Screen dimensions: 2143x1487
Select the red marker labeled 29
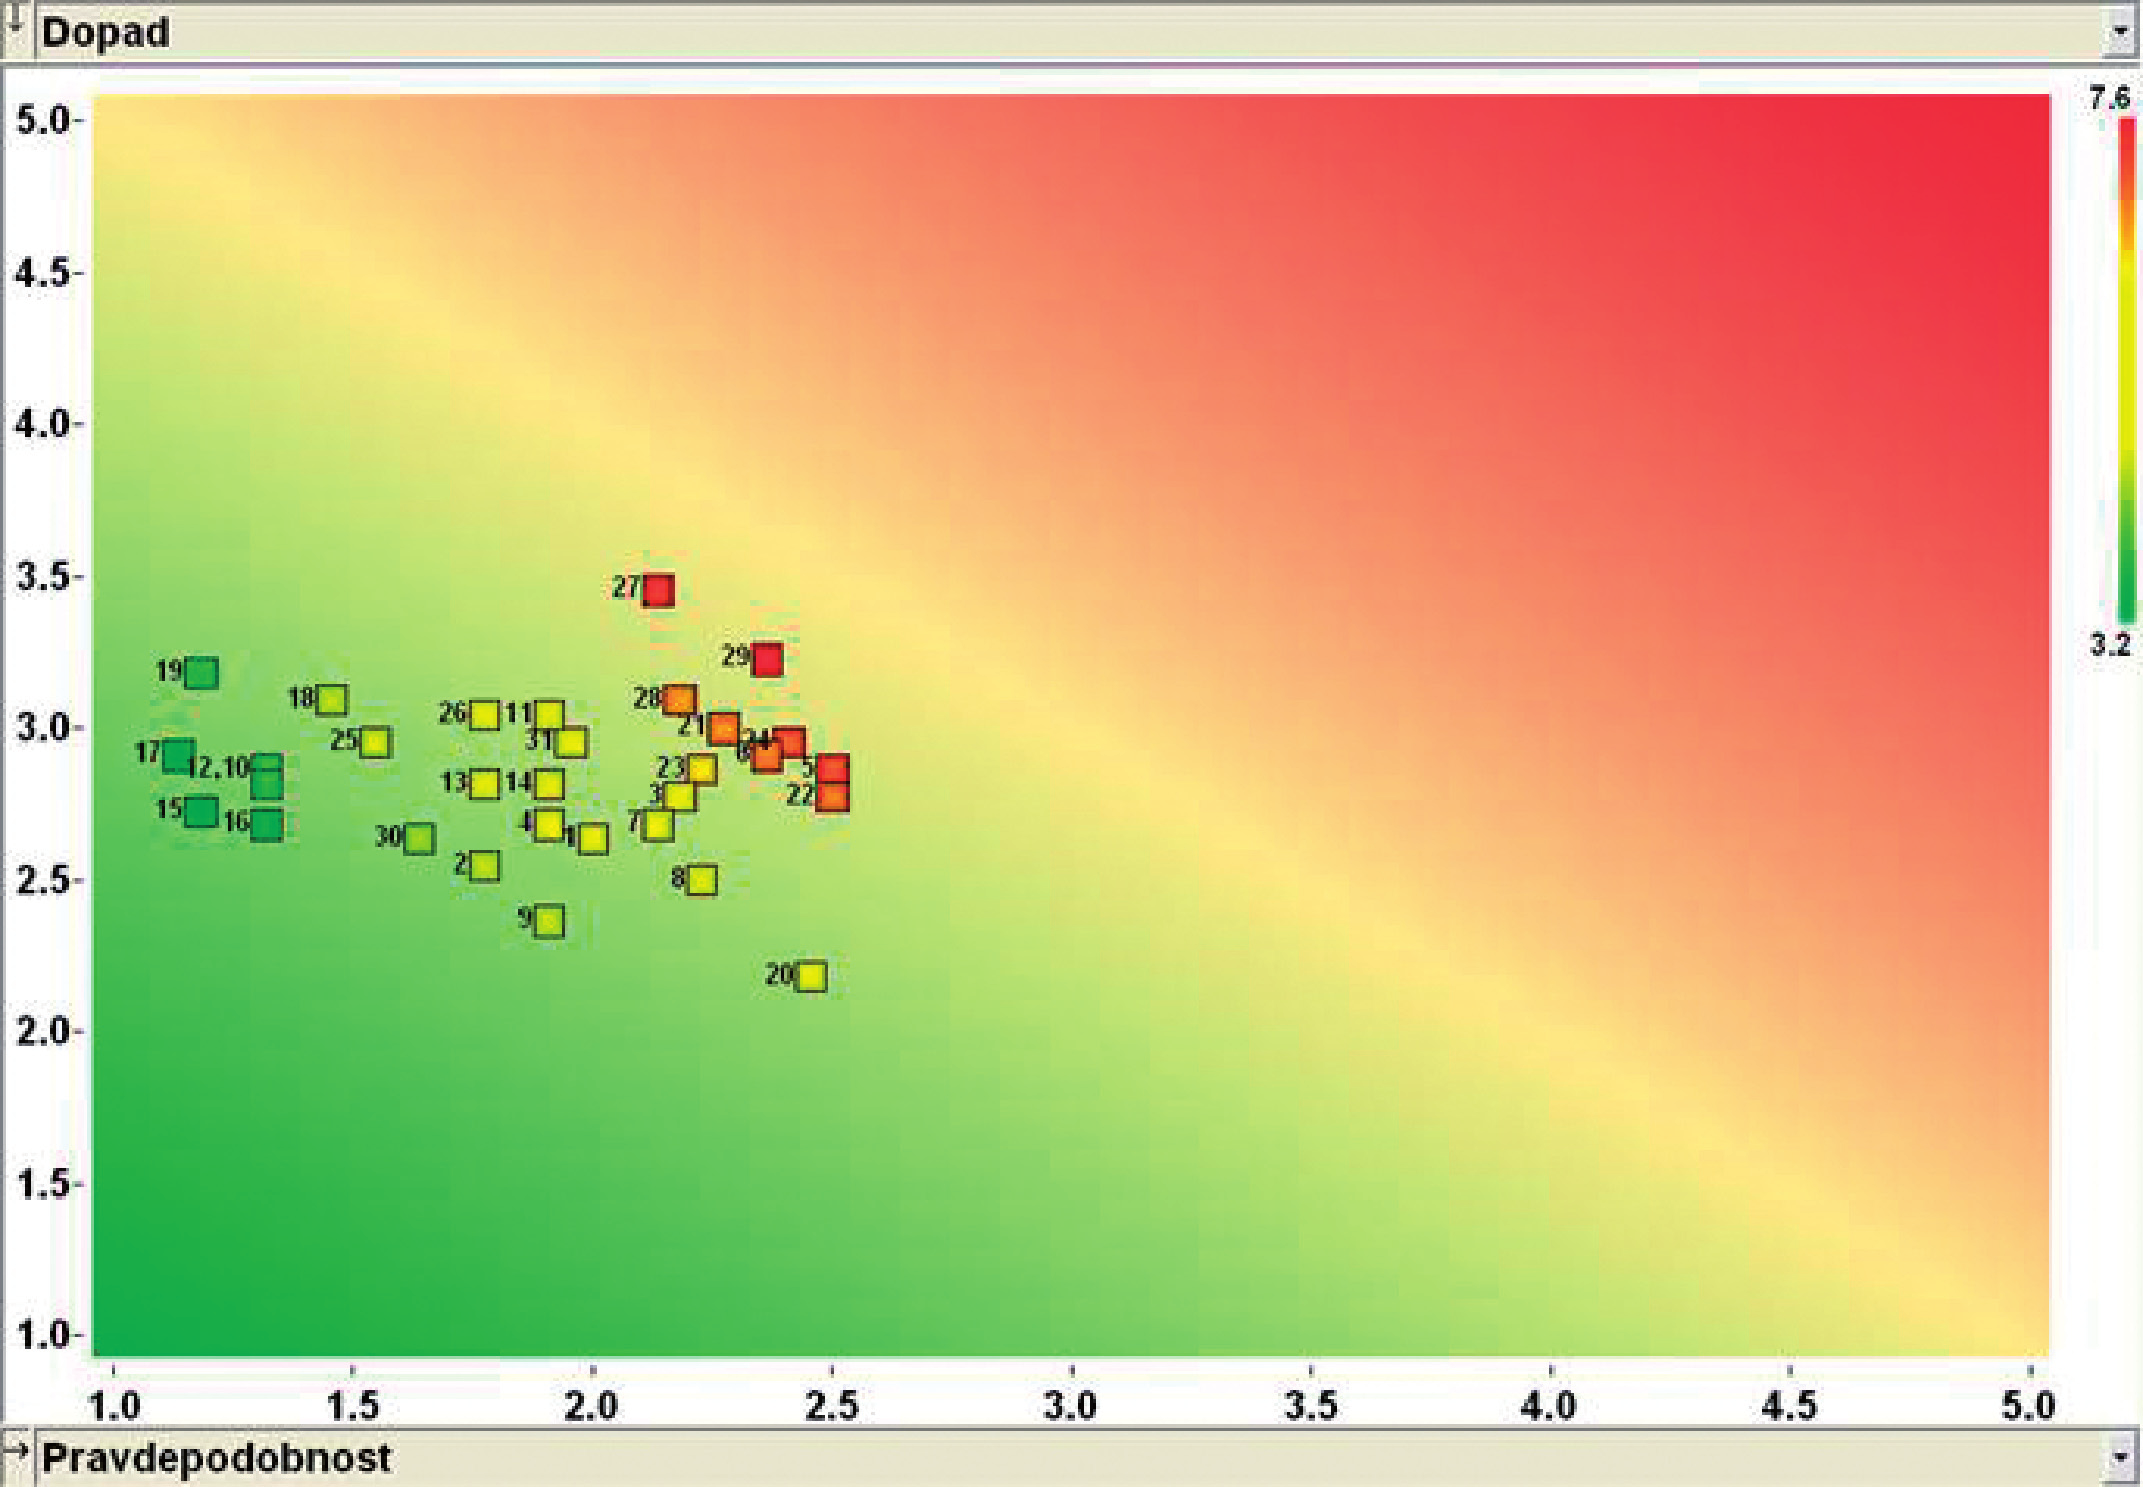767,660
